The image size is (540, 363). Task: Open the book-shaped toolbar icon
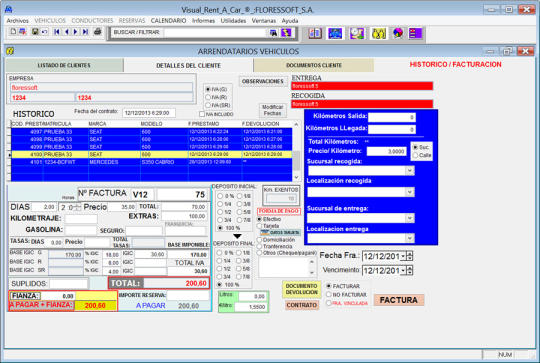pyautogui.click(x=315, y=33)
